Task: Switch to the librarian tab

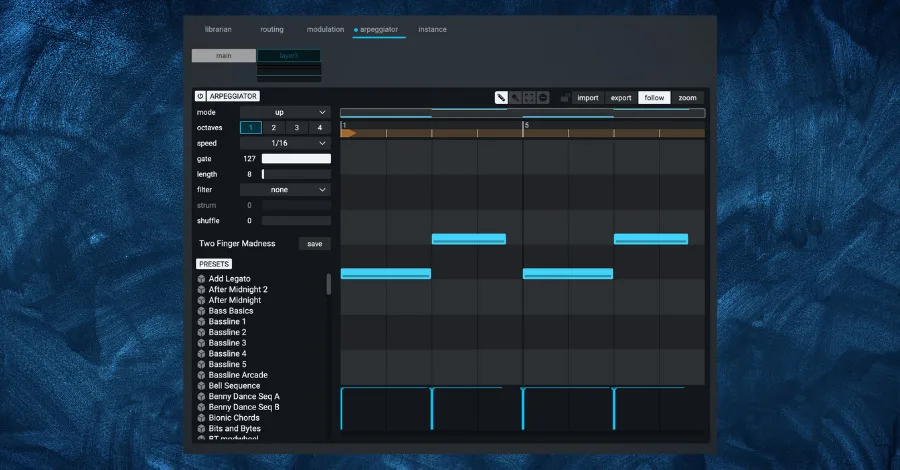Action: 218,29
